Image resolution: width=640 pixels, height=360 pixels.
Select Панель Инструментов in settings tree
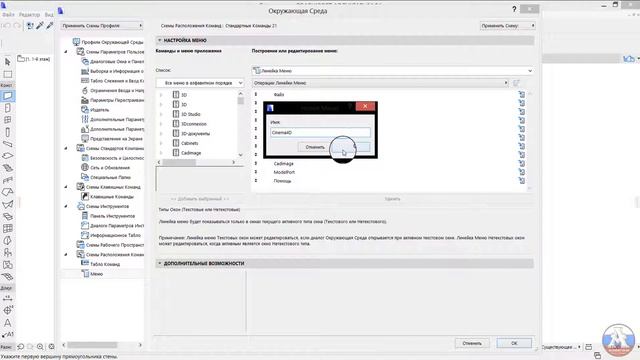click(x=112, y=216)
